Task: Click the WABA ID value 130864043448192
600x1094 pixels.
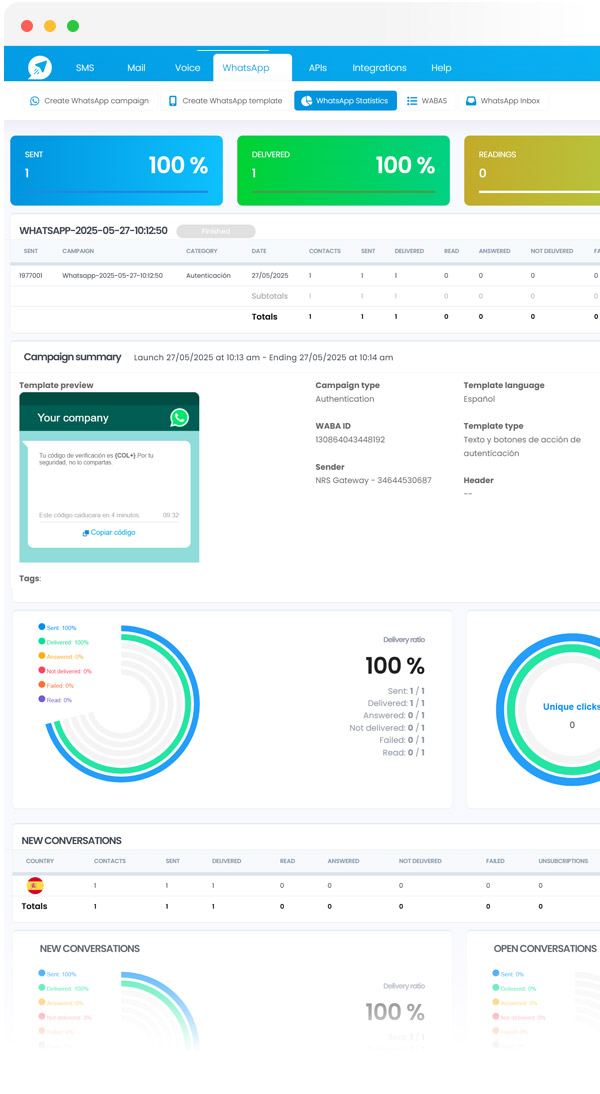Action: click(350, 440)
